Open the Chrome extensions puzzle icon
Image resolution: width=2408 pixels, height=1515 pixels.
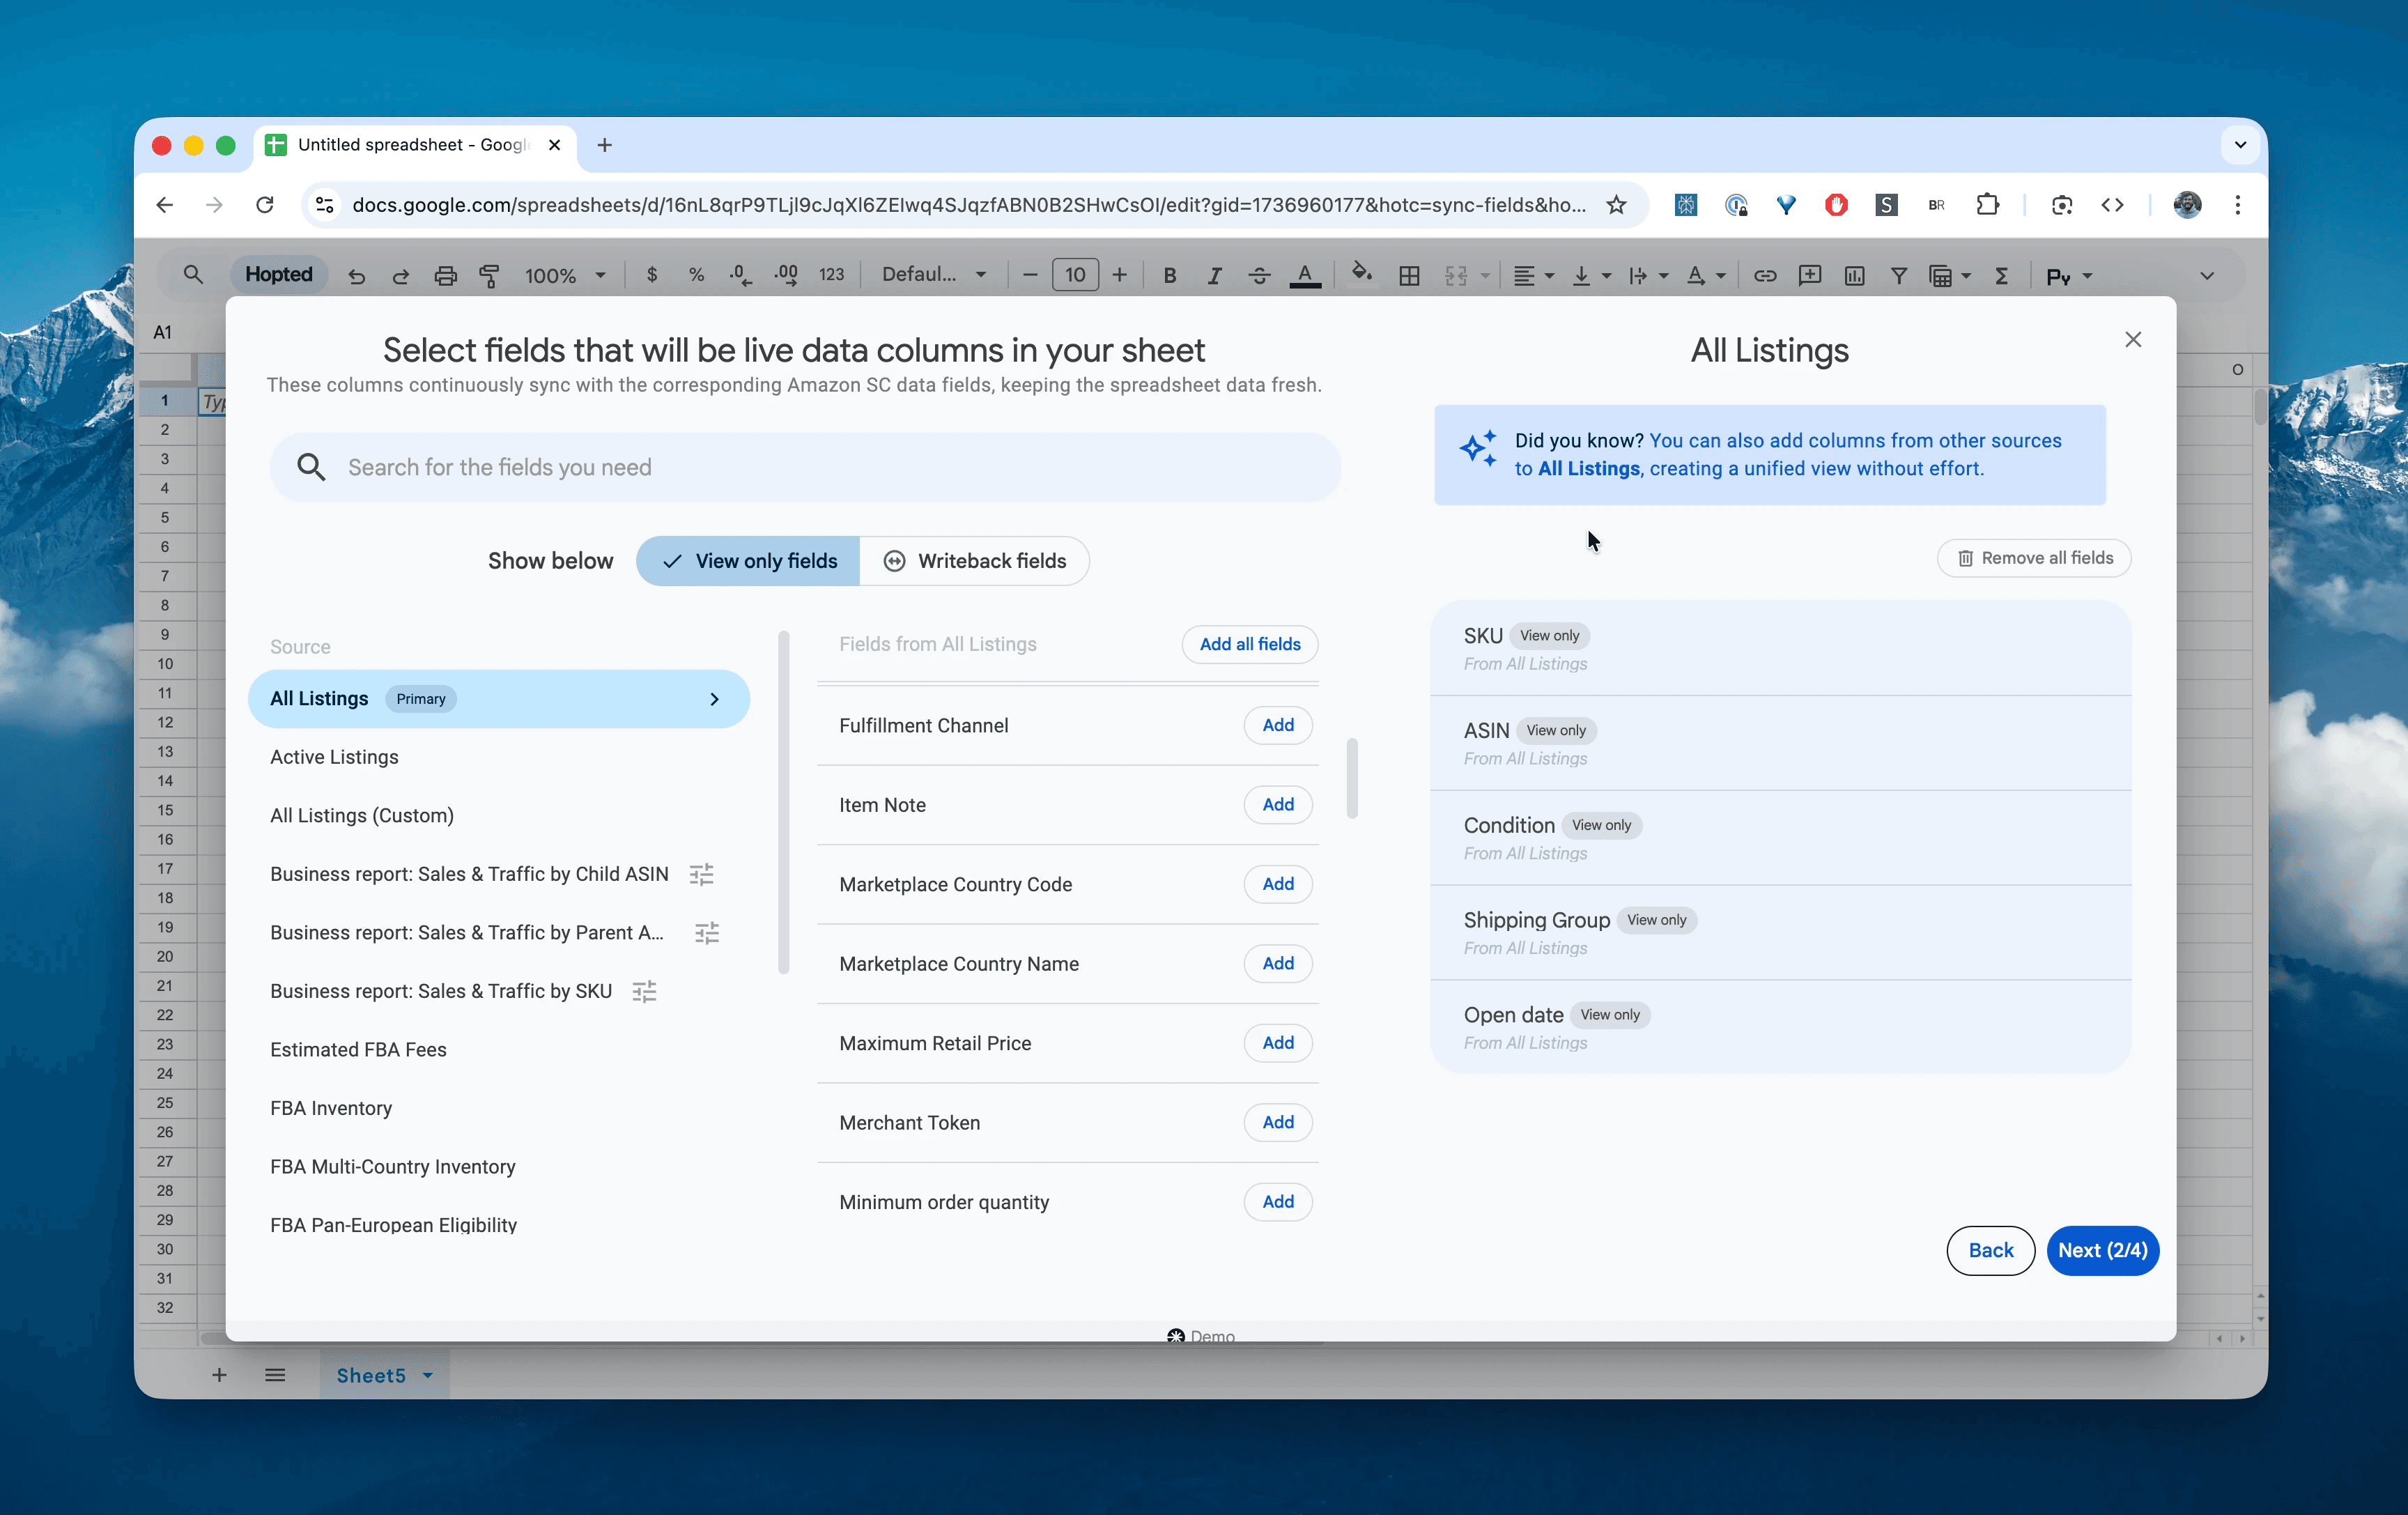click(1987, 205)
